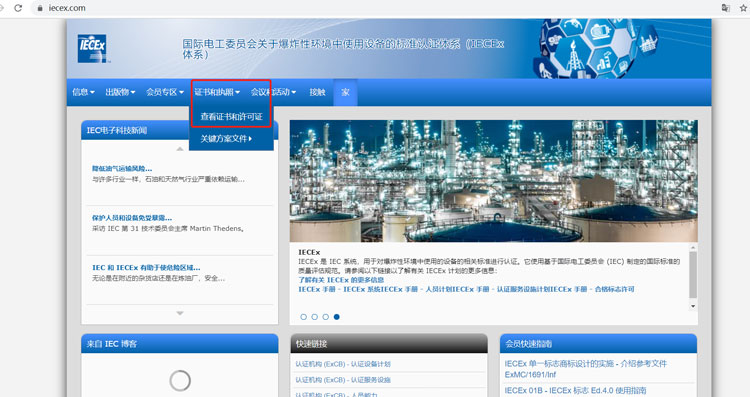Open IECEx 单一标志商标设计的实施 document link
Viewport: 750px width, 397px height.
pyautogui.click(x=585, y=369)
